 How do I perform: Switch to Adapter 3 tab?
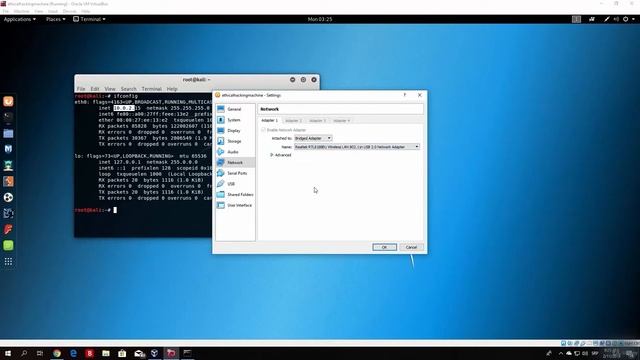pyautogui.click(x=317, y=120)
